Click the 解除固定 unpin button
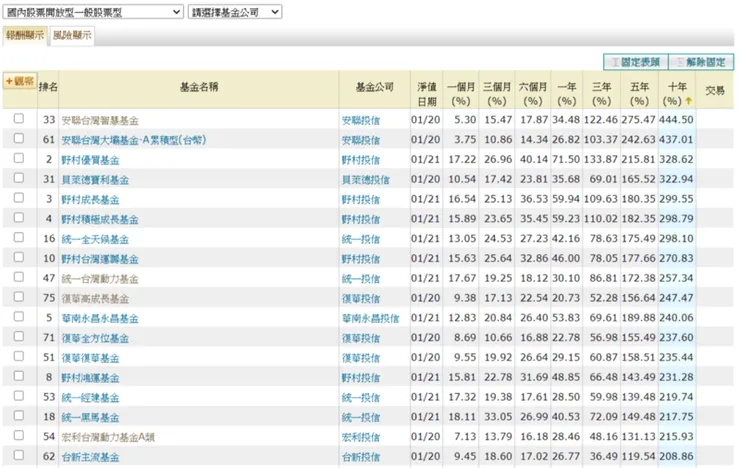 pyautogui.click(x=701, y=62)
